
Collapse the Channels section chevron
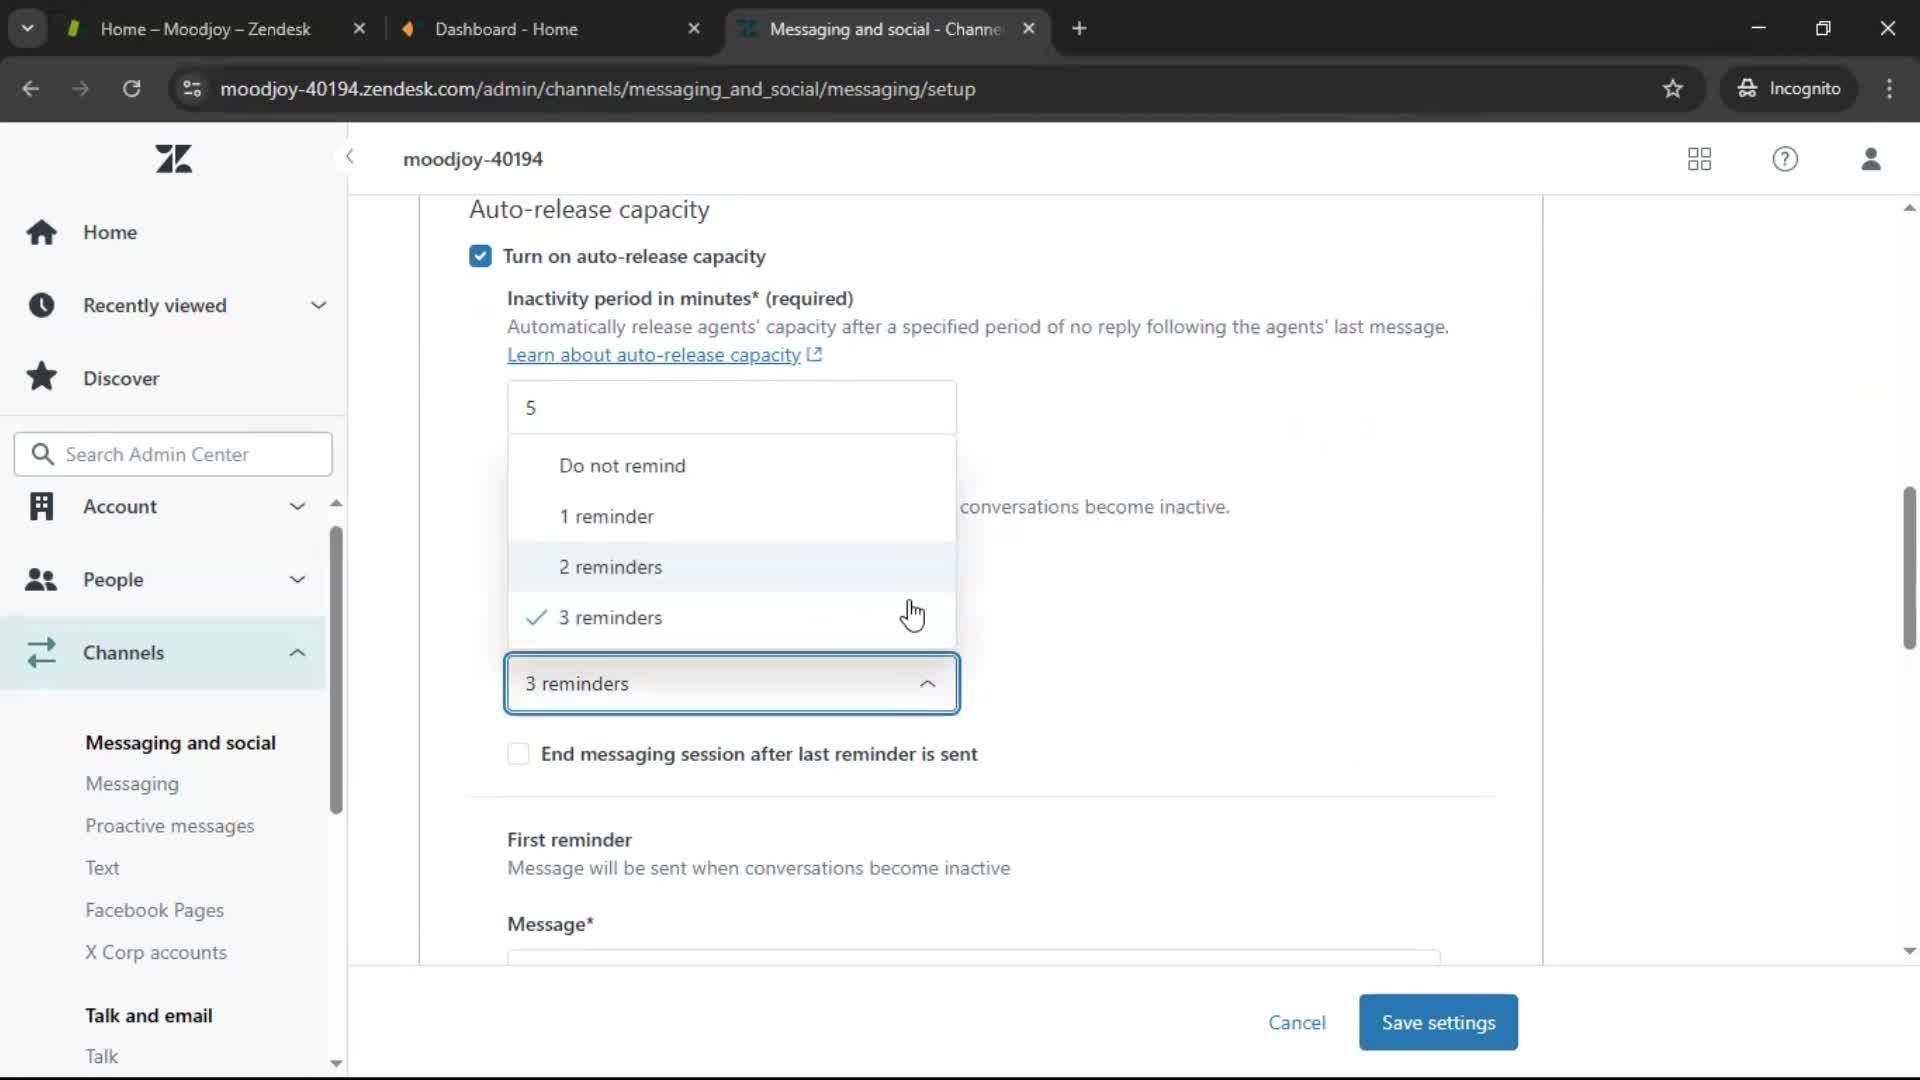[297, 652]
